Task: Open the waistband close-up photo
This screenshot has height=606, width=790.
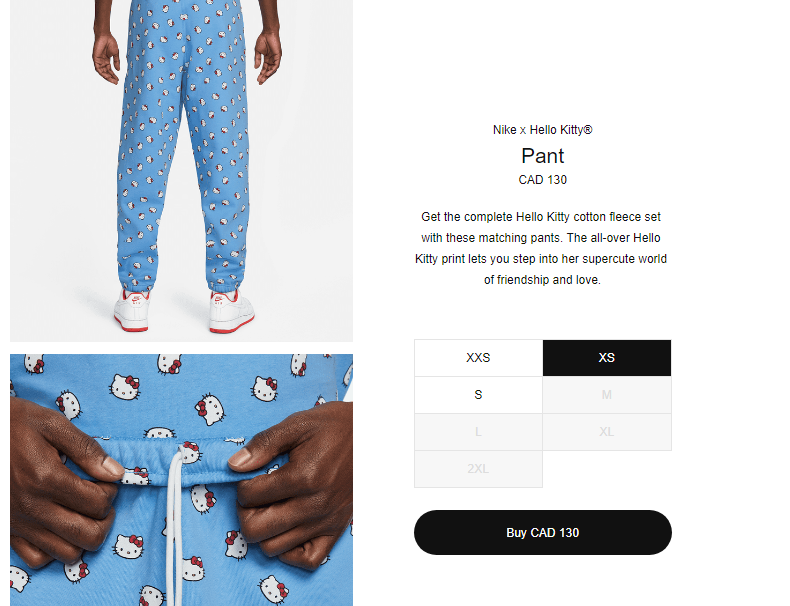Action: pos(181,480)
